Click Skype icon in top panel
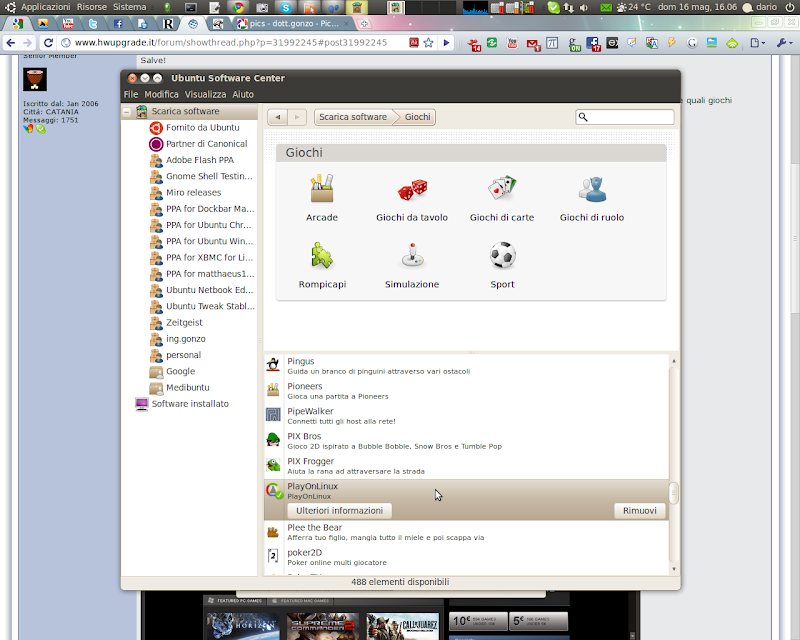The height and width of the screenshot is (640, 800). (x=286, y=7)
